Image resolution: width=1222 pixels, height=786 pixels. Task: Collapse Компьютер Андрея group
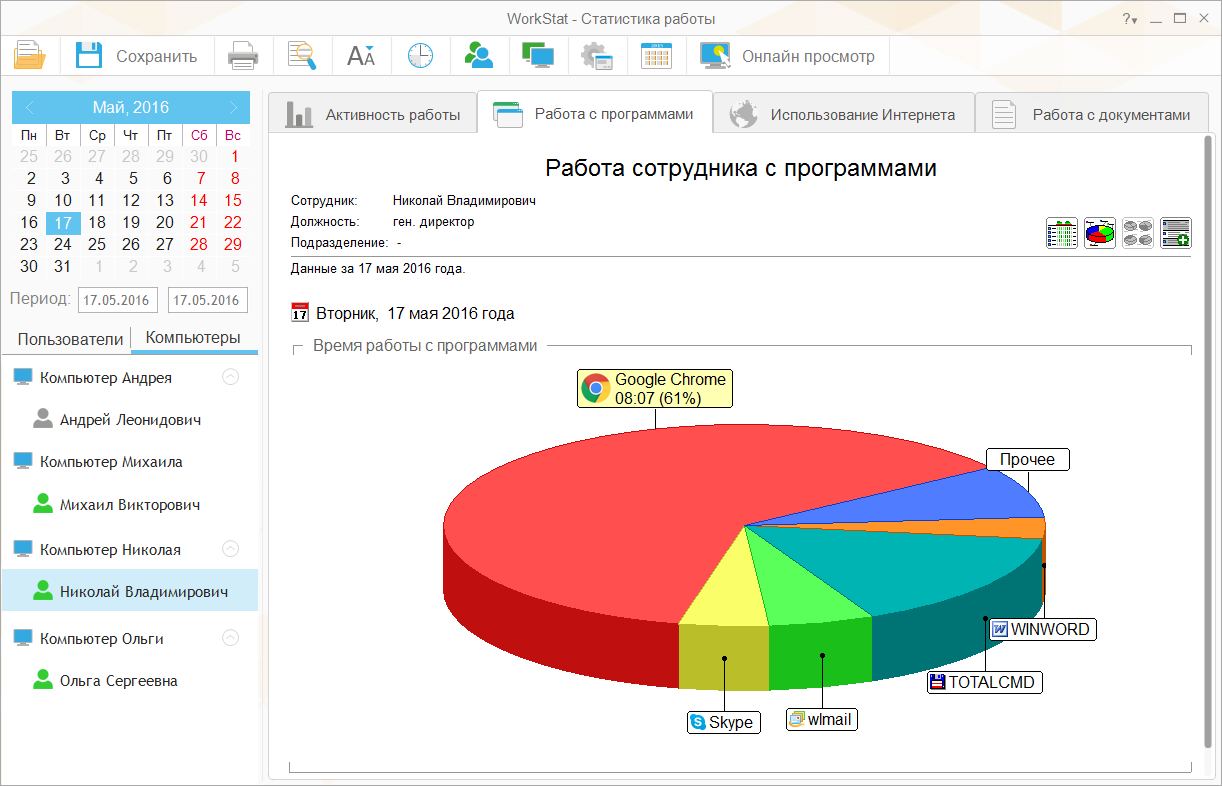tap(231, 377)
